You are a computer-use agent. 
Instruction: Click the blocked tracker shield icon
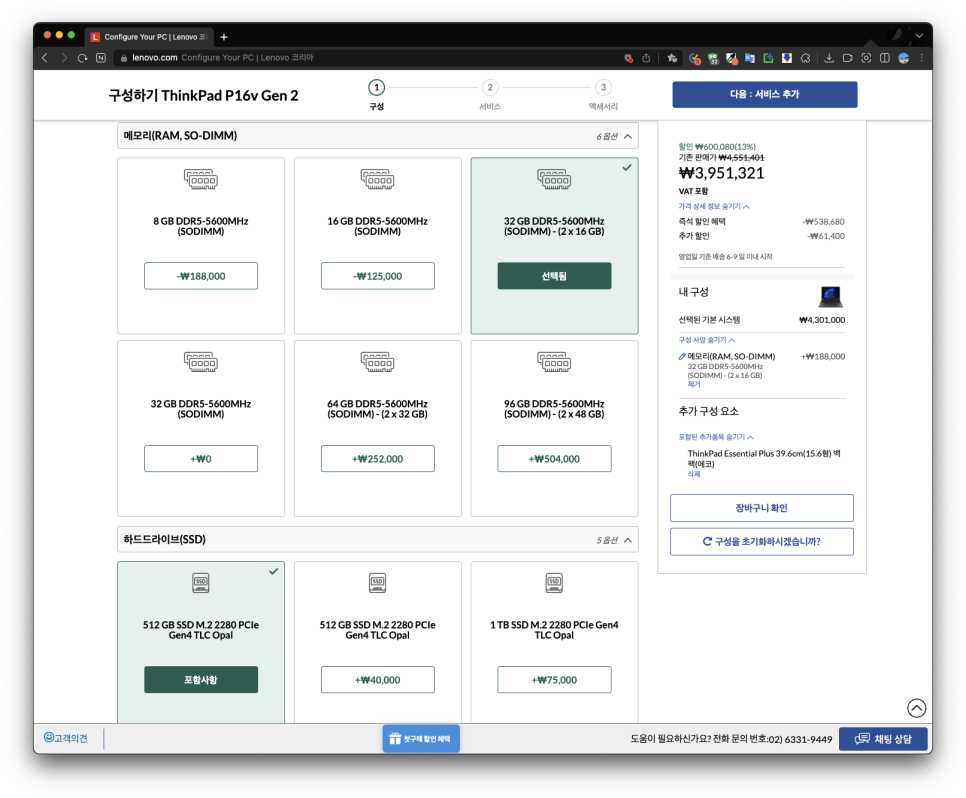628,58
